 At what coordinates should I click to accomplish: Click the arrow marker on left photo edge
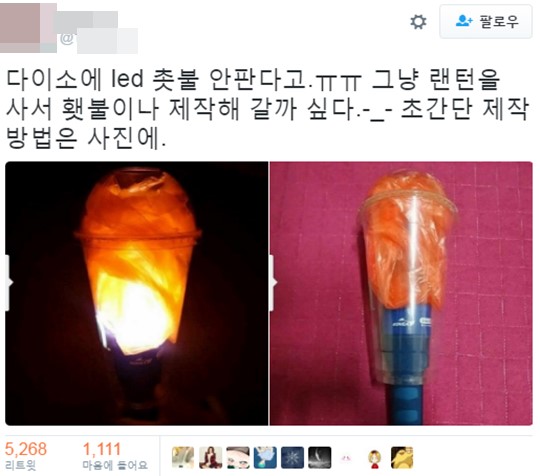point(9,283)
